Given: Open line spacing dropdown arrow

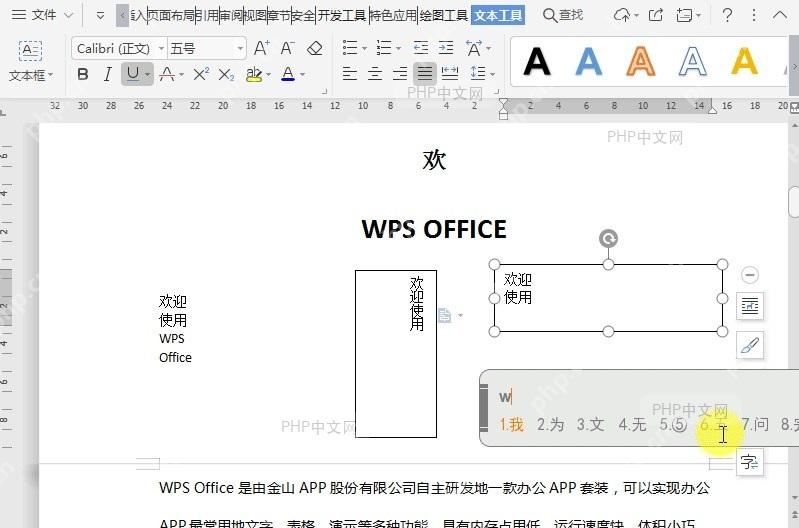Looking at the screenshot, I should (x=492, y=74).
